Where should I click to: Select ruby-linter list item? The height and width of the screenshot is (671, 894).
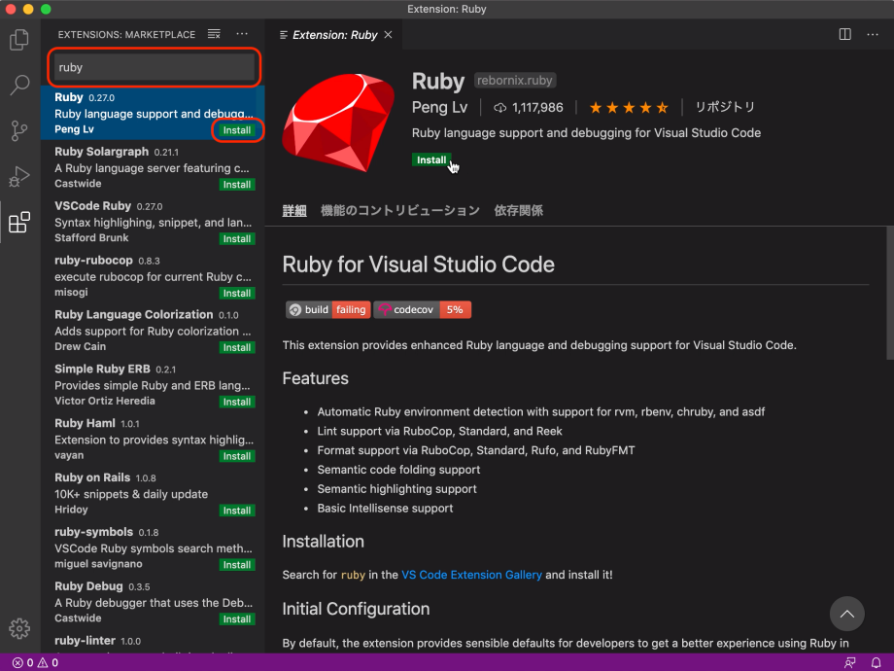(x=153, y=641)
